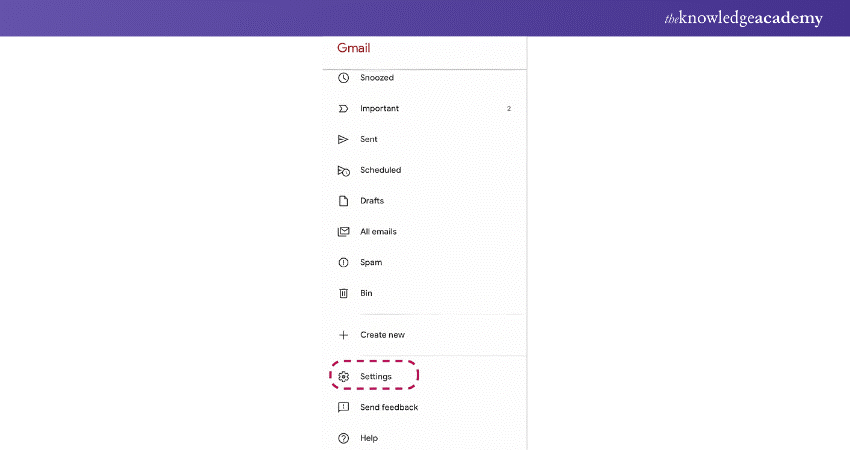This screenshot has height=450, width=850.
Task: Click the Scheduled send icon
Action: (344, 171)
